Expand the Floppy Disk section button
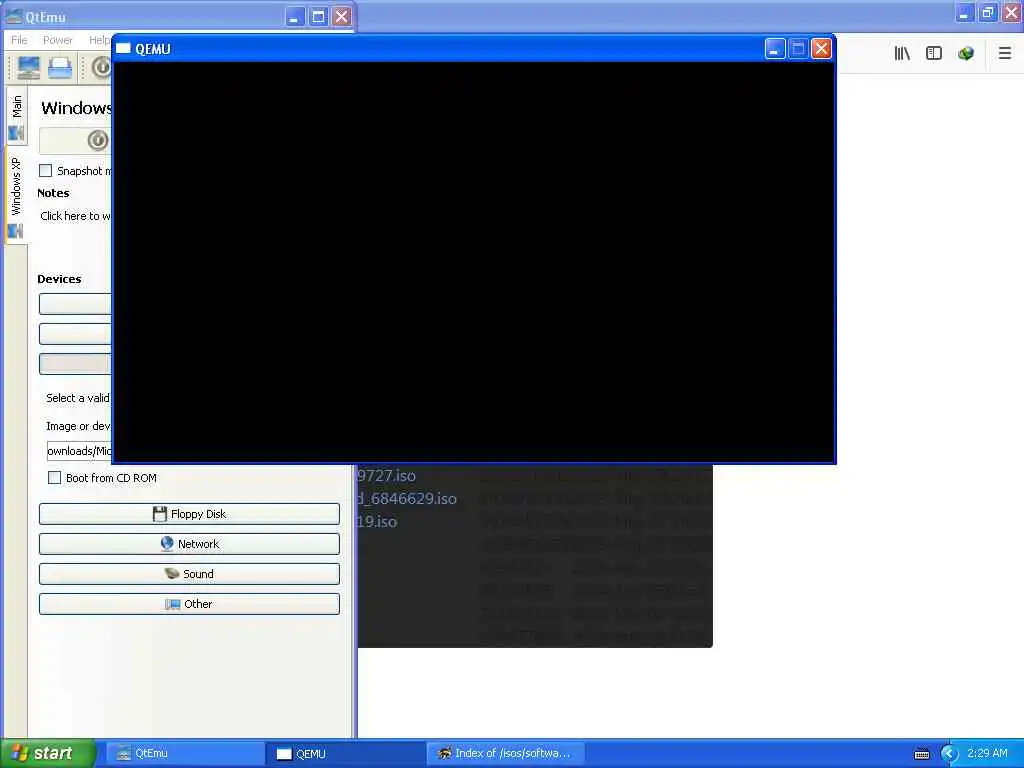Image resolution: width=1024 pixels, height=768 pixels. (189, 514)
